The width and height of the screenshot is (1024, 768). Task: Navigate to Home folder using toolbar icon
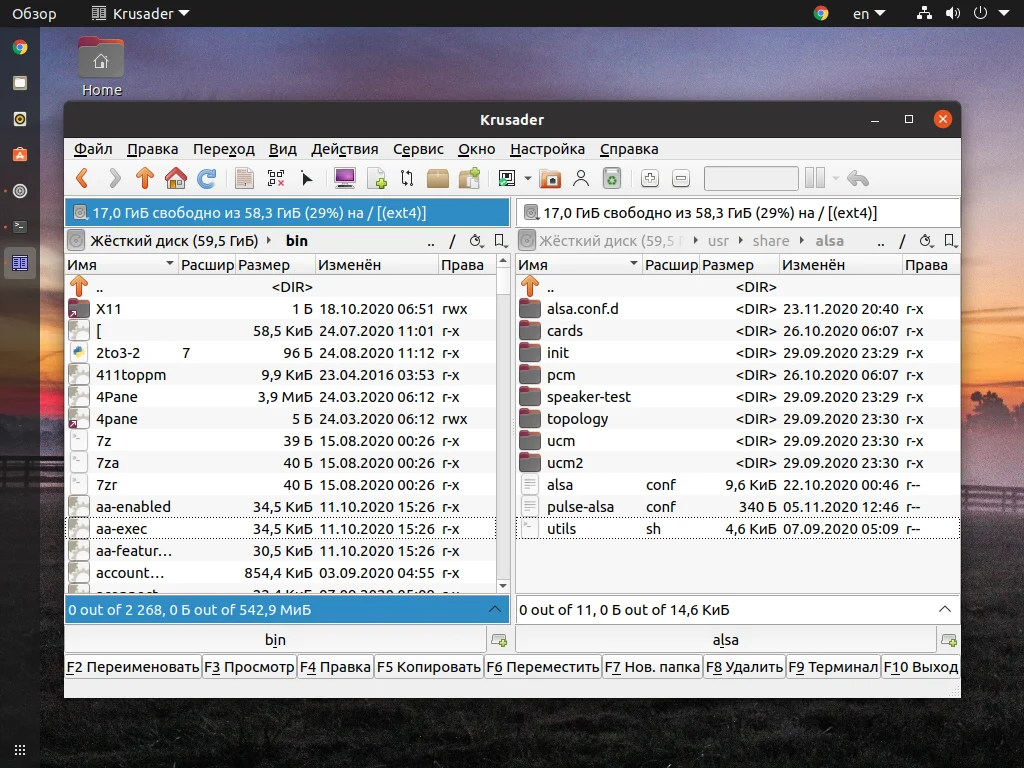click(x=175, y=178)
